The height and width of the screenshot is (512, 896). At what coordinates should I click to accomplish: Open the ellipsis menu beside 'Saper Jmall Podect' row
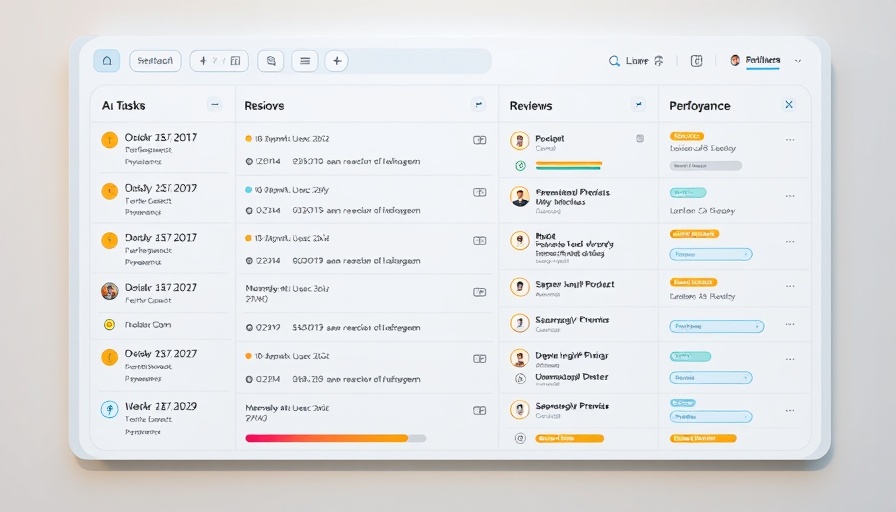pyautogui.click(x=790, y=286)
